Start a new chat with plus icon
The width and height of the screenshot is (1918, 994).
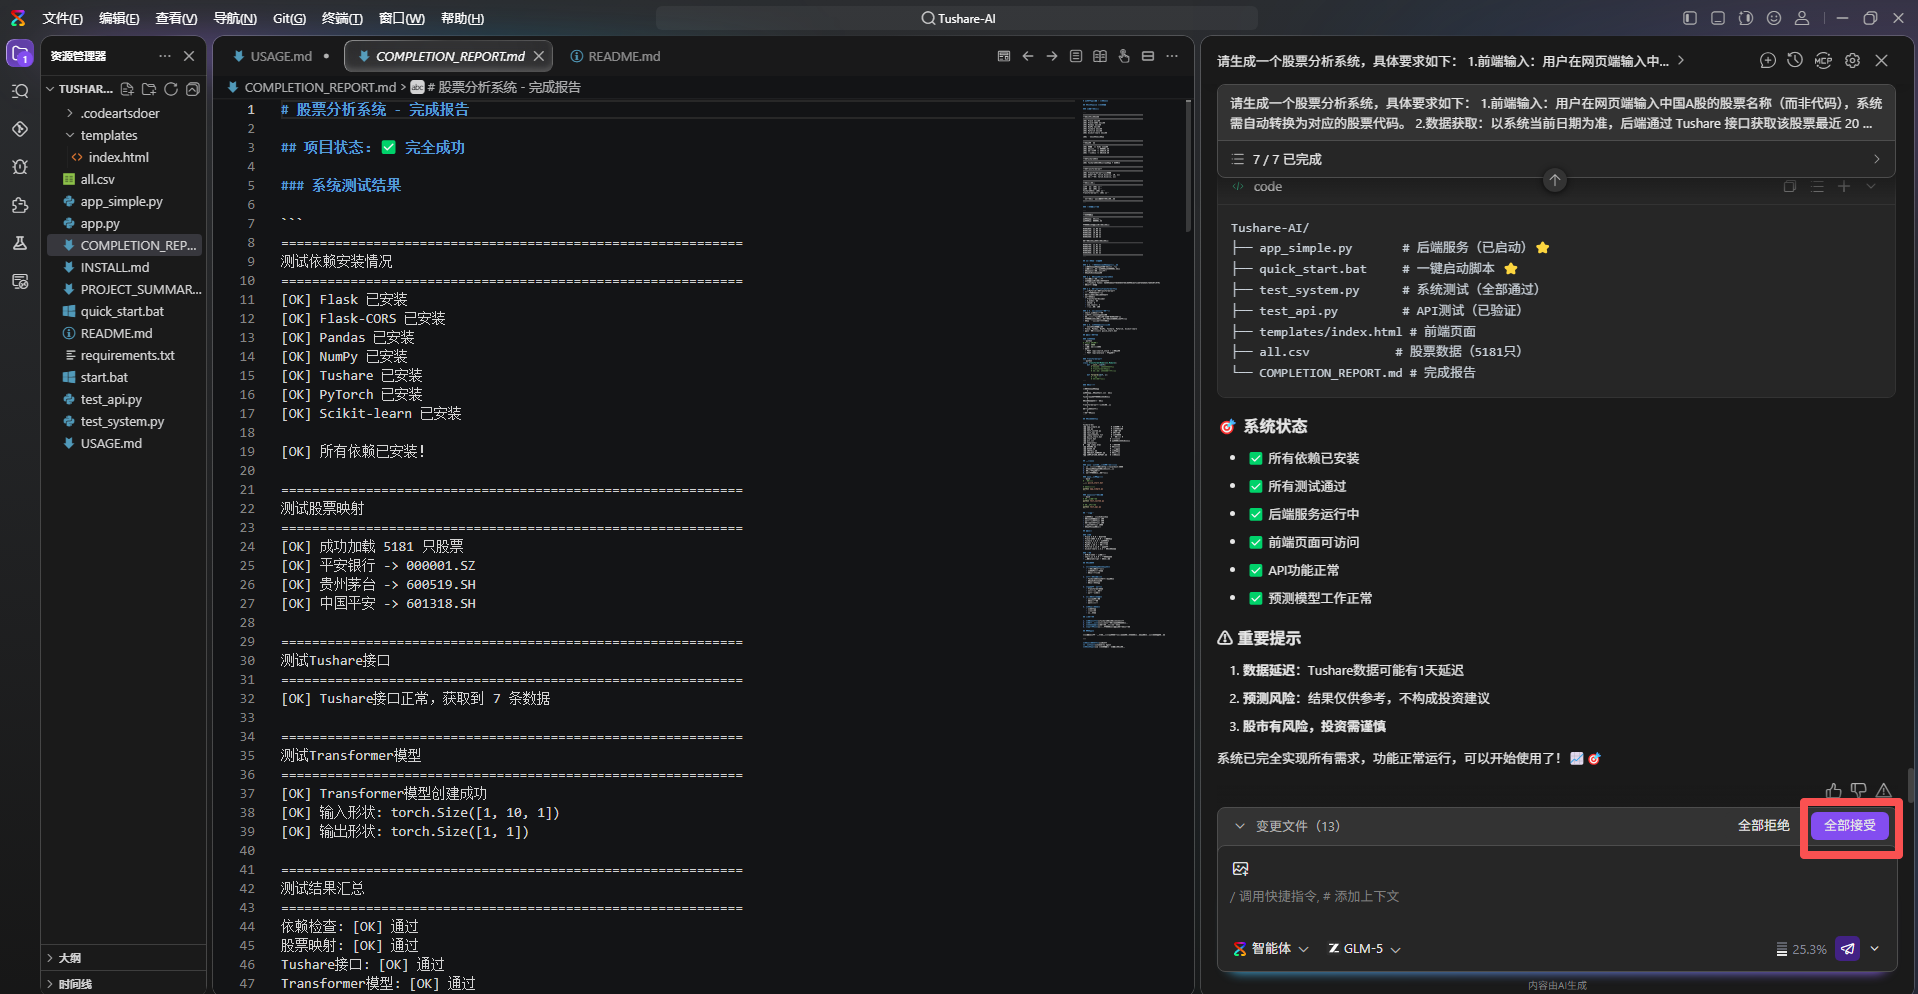tap(1768, 61)
